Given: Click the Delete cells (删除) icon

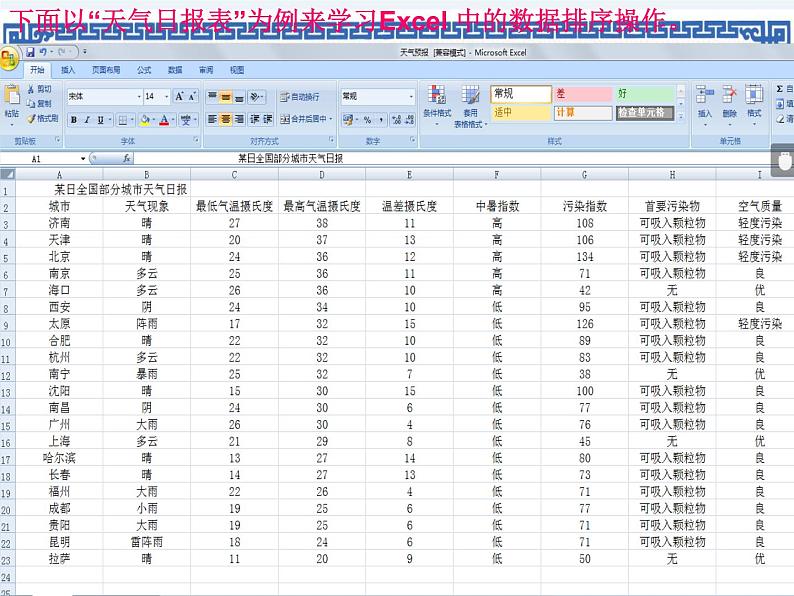Looking at the screenshot, I should point(729,95).
